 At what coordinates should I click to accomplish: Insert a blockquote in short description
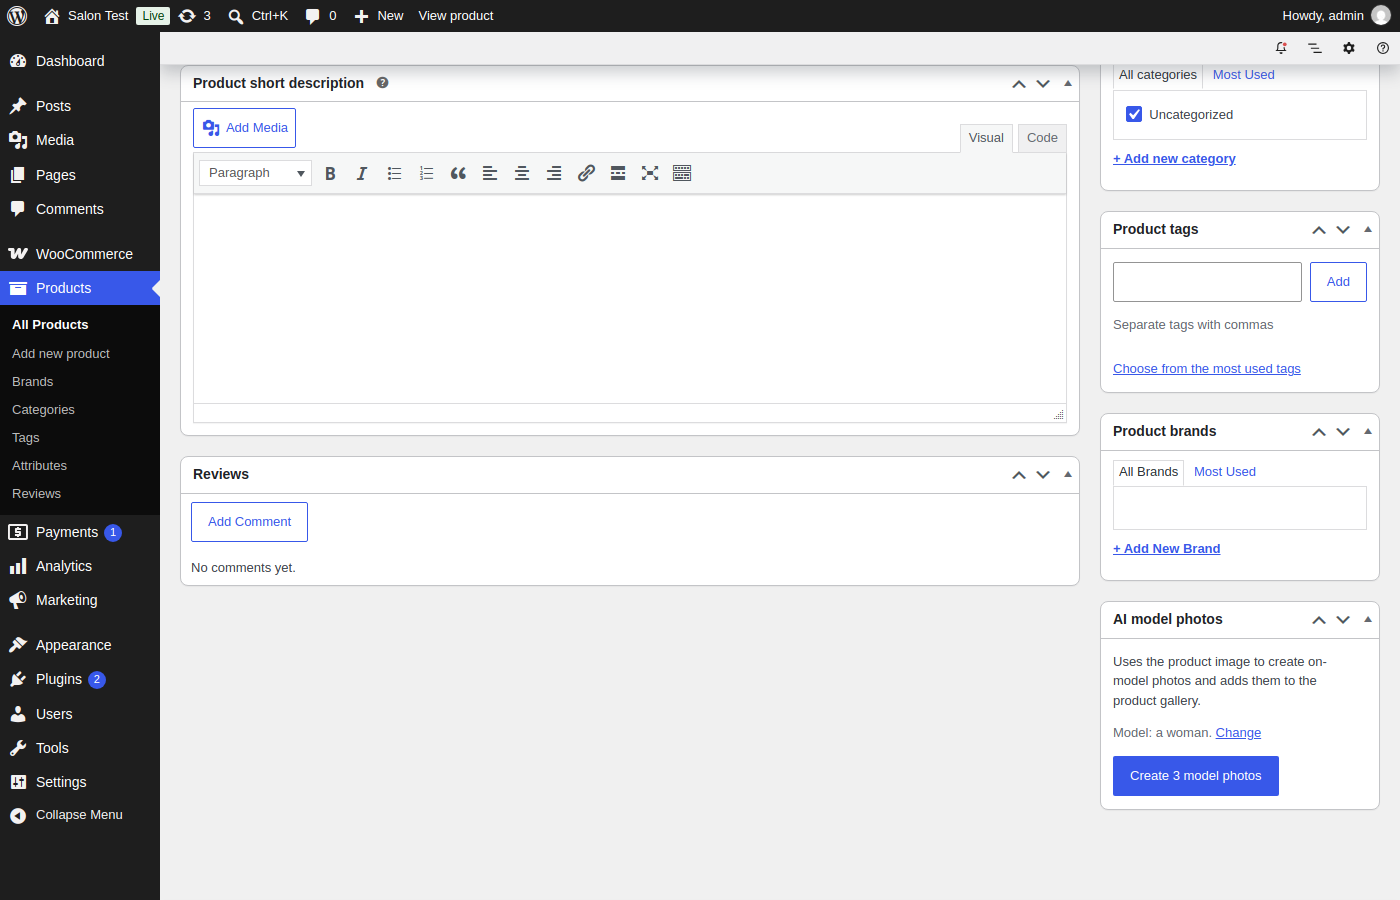click(x=458, y=173)
